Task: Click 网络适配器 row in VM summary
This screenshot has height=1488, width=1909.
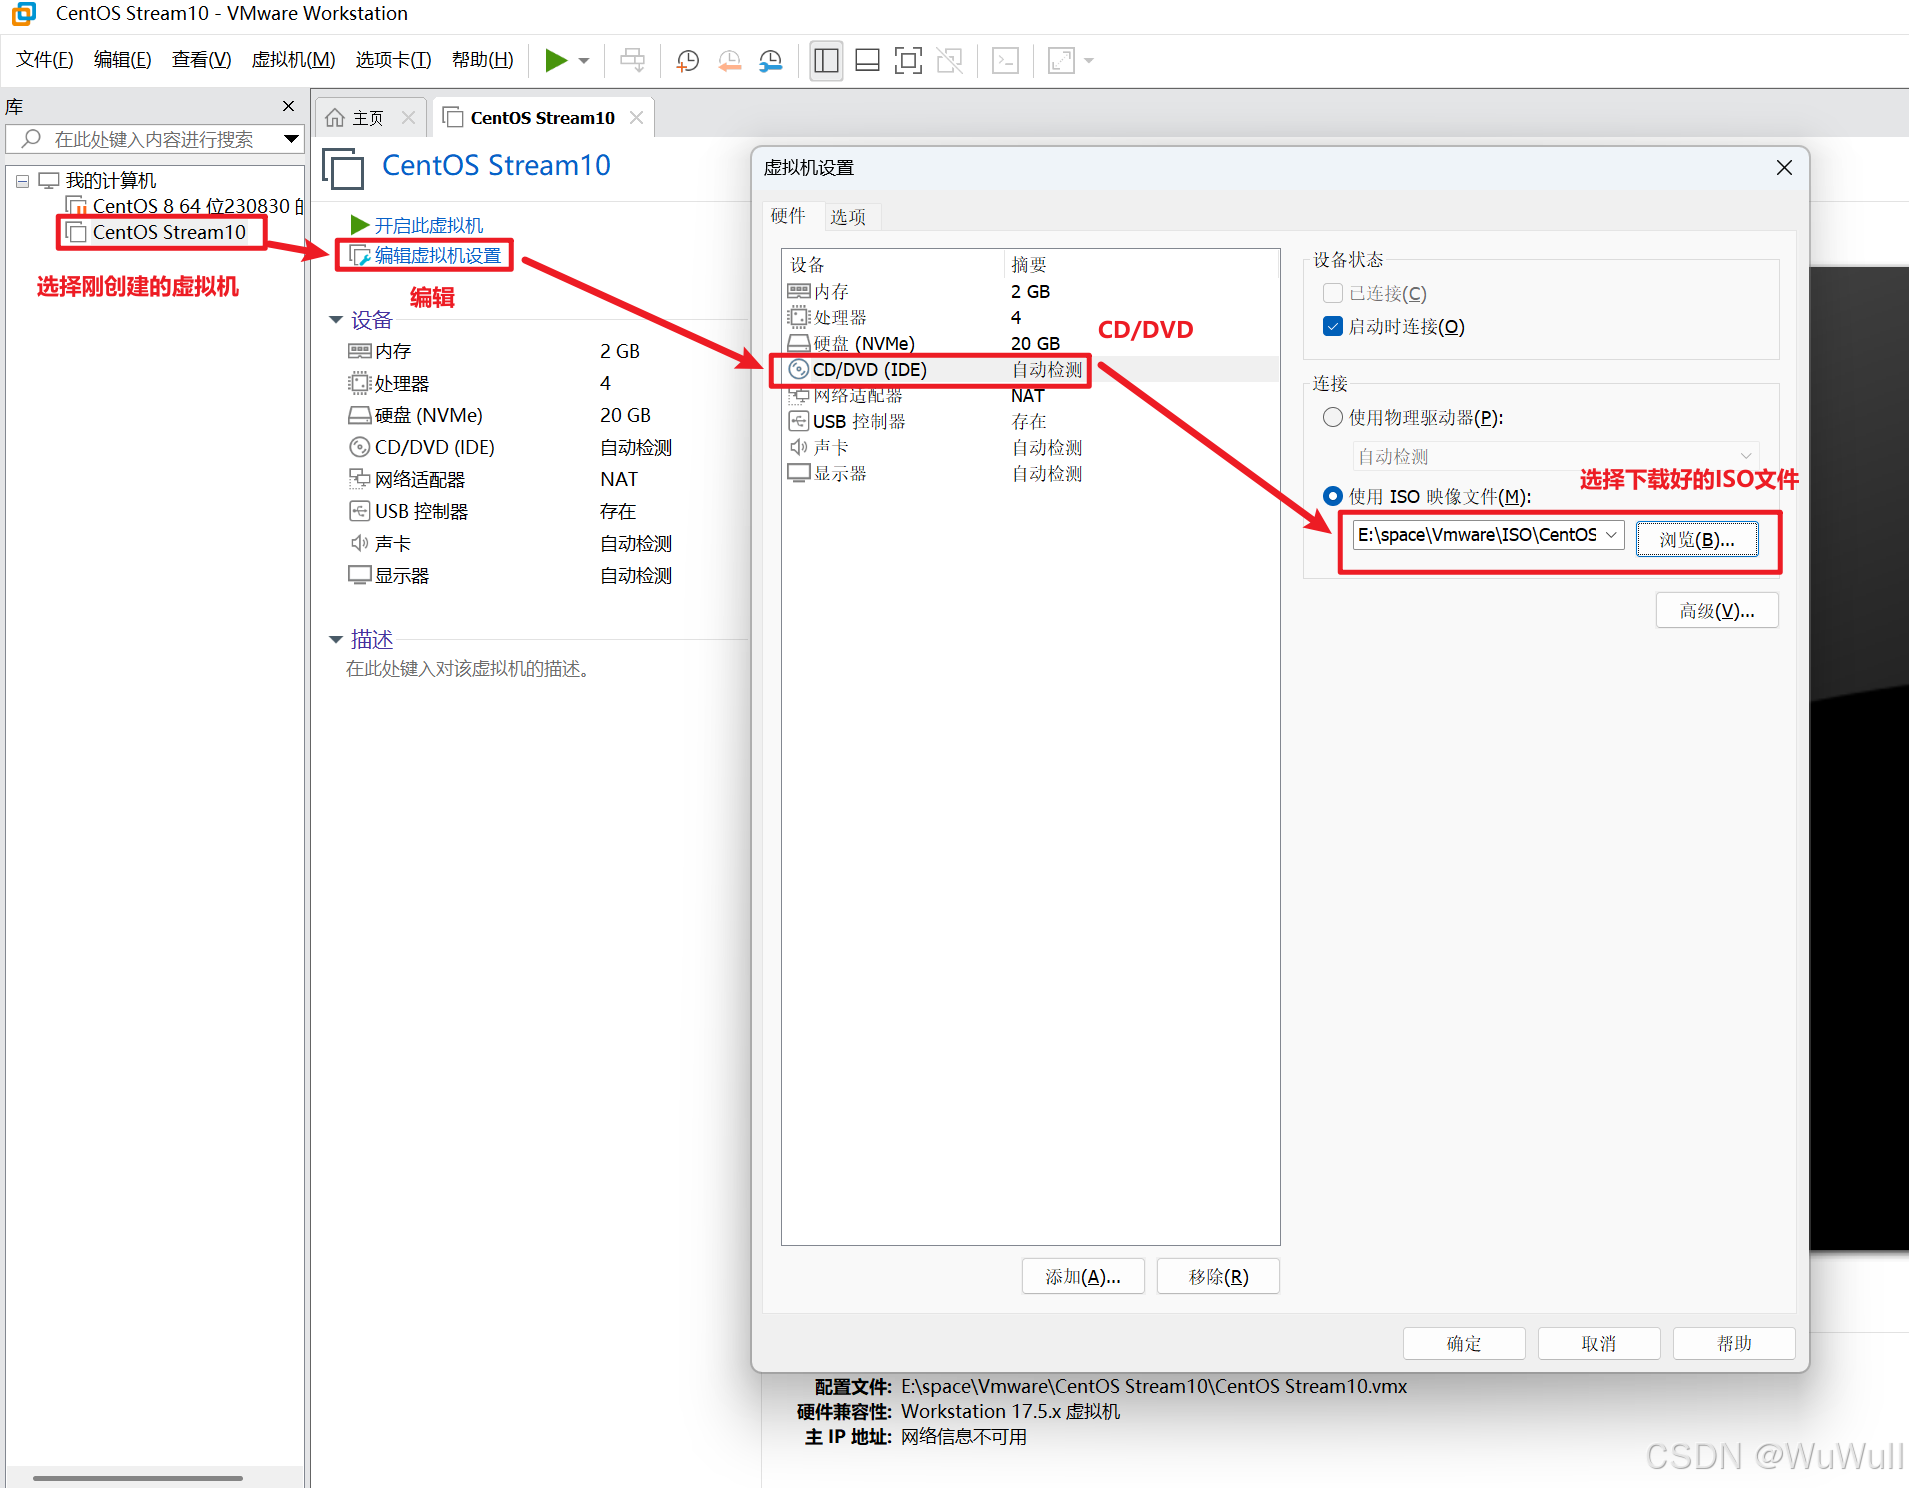Action: pyautogui.click(x=510, y=479)
